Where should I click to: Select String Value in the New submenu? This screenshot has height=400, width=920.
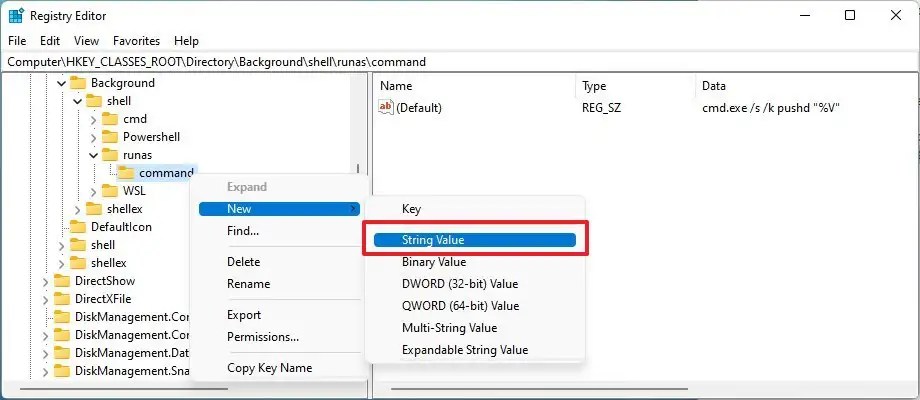pos(475,240)
